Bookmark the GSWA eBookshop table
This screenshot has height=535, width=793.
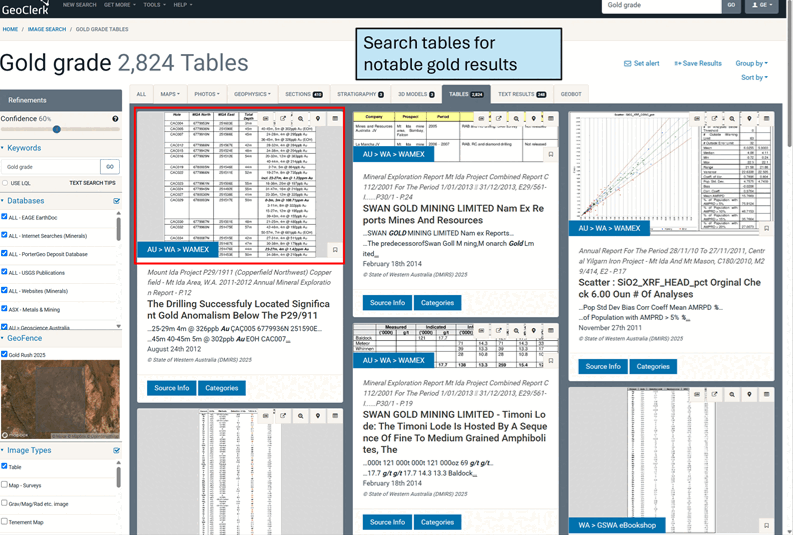(766, 525)
